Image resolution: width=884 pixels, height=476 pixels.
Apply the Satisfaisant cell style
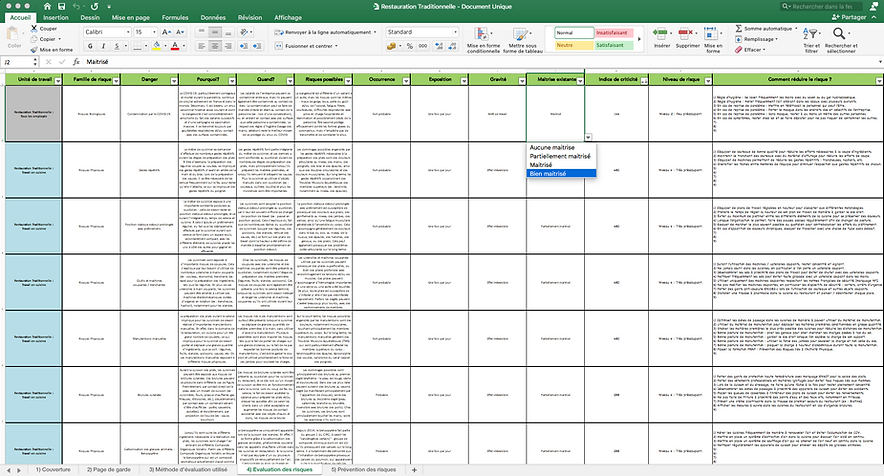[613, 45]
